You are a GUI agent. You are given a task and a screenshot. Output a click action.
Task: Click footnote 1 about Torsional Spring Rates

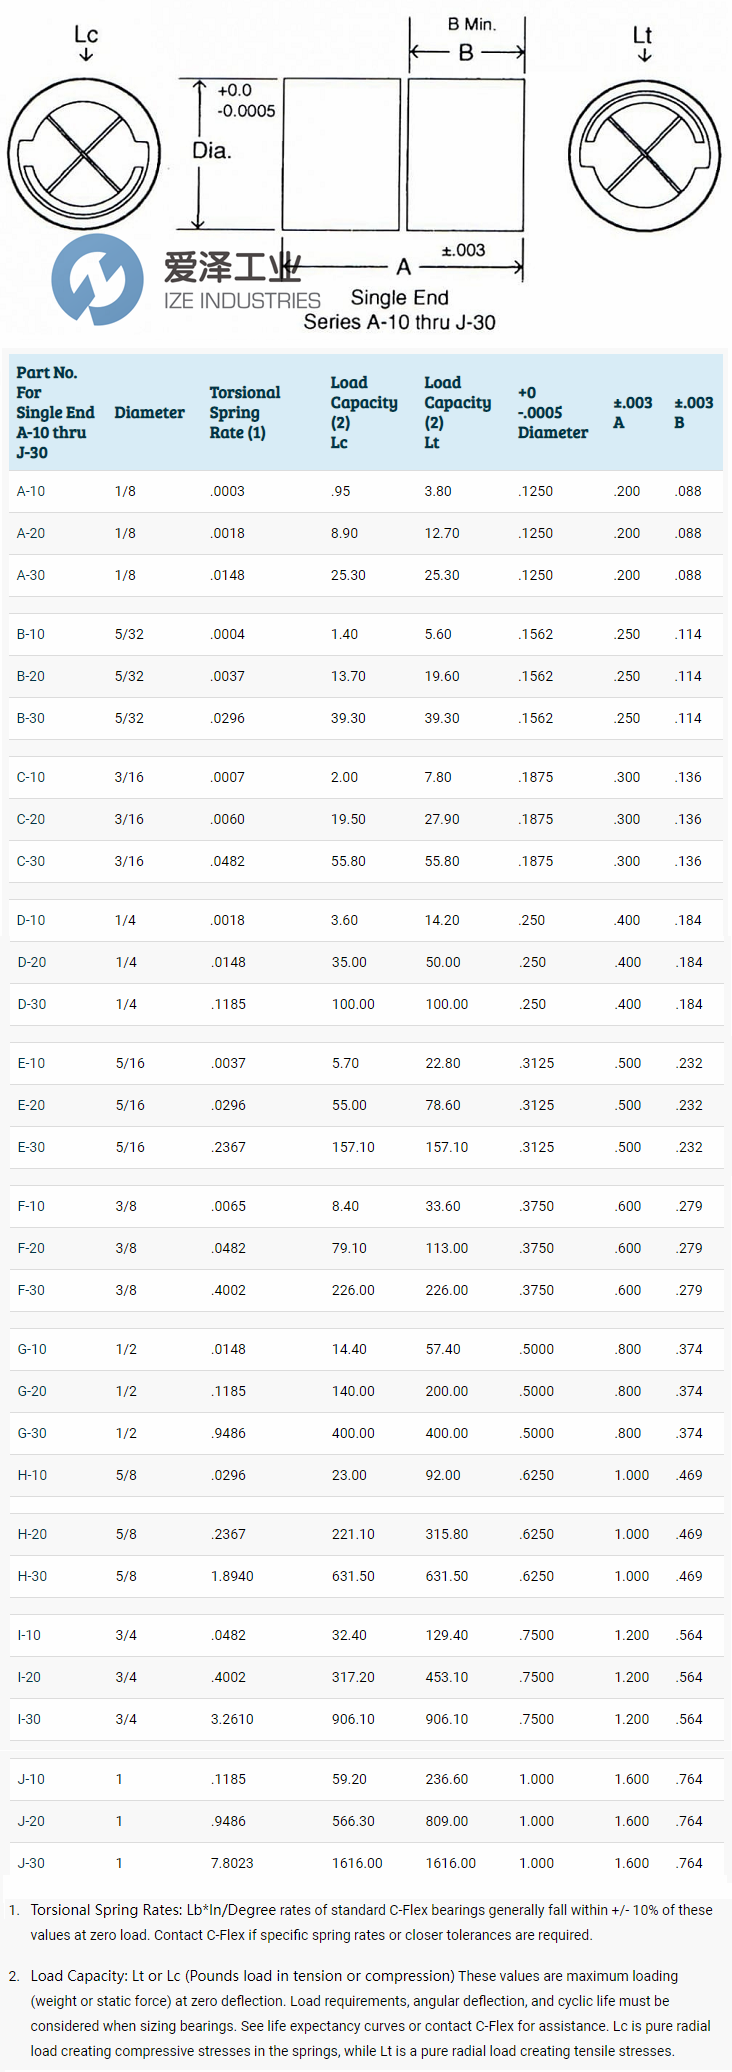point(370,1922)
